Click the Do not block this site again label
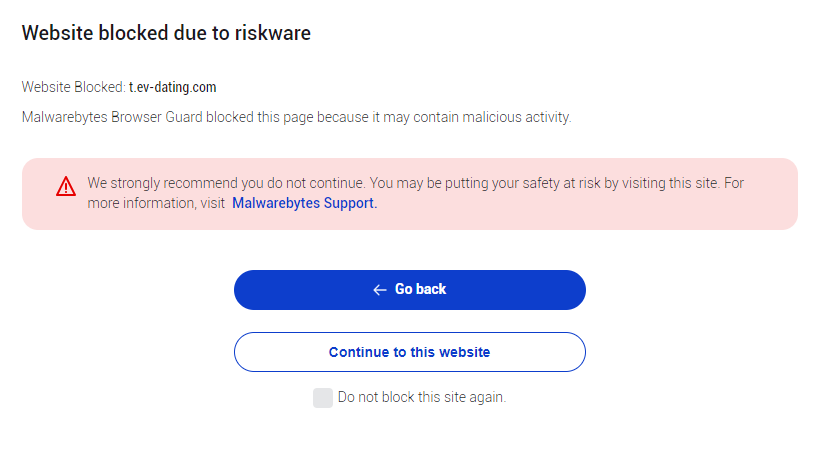The width and height of the screenshot is (820, 450). pos(422,397)
